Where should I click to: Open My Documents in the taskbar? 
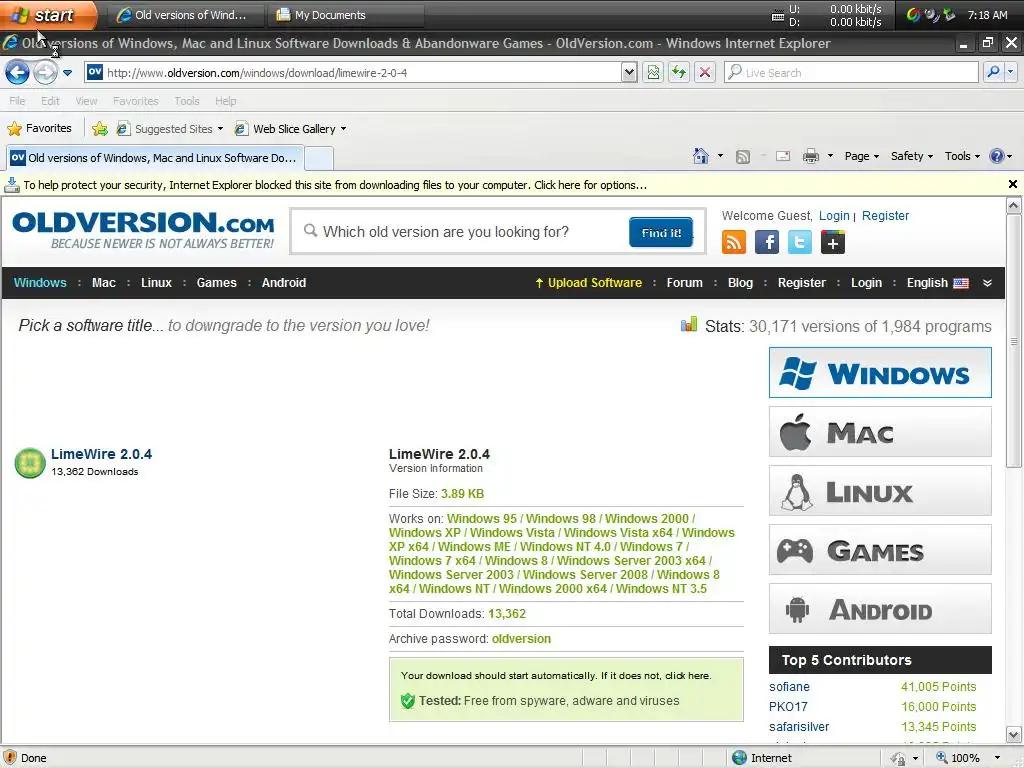tap(345, 15)
